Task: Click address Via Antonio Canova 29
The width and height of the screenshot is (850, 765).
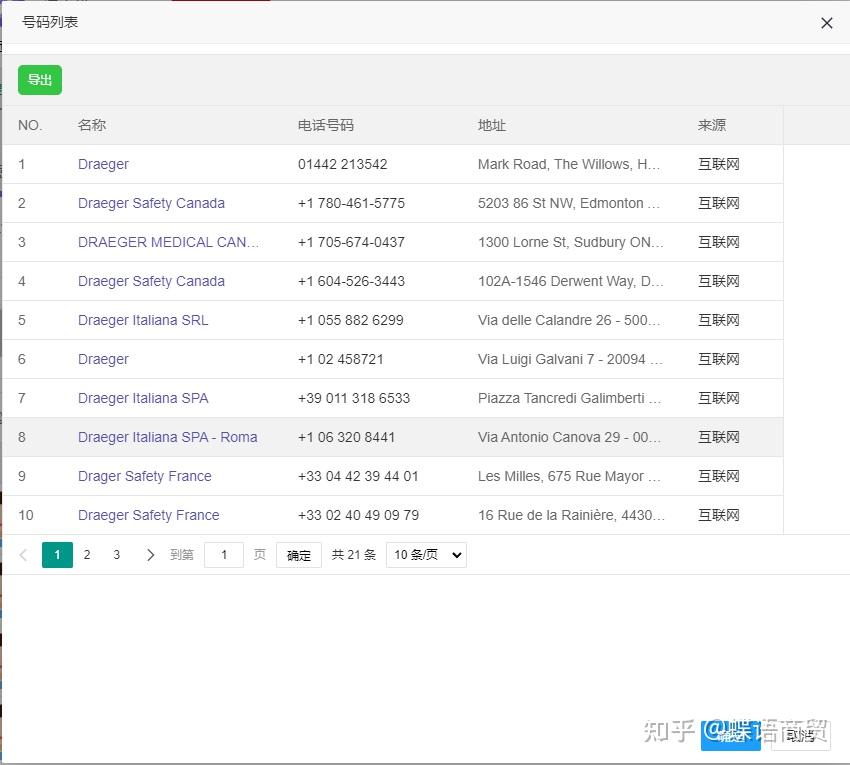Action: pyautogui.click(x=569, y=438)
